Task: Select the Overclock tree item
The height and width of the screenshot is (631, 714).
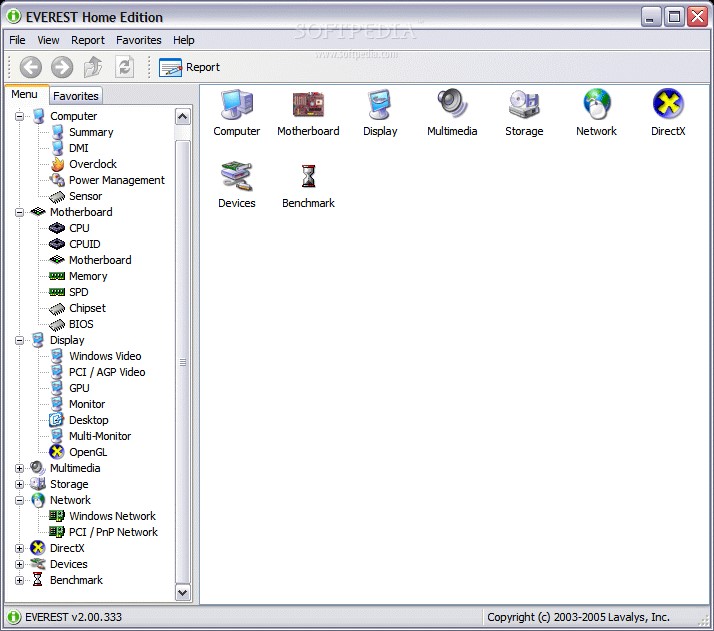Action: coord(92,164)
